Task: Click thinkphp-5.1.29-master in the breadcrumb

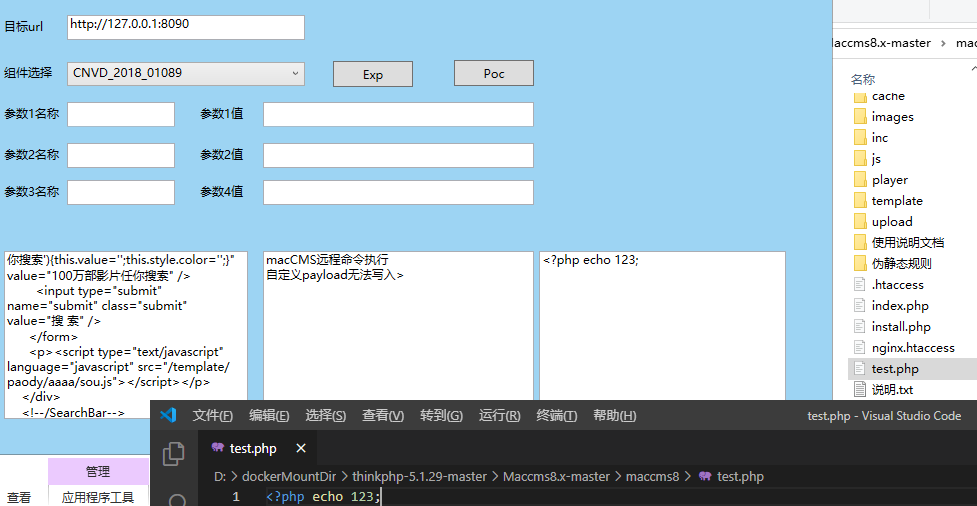Action: click(419, 477)
